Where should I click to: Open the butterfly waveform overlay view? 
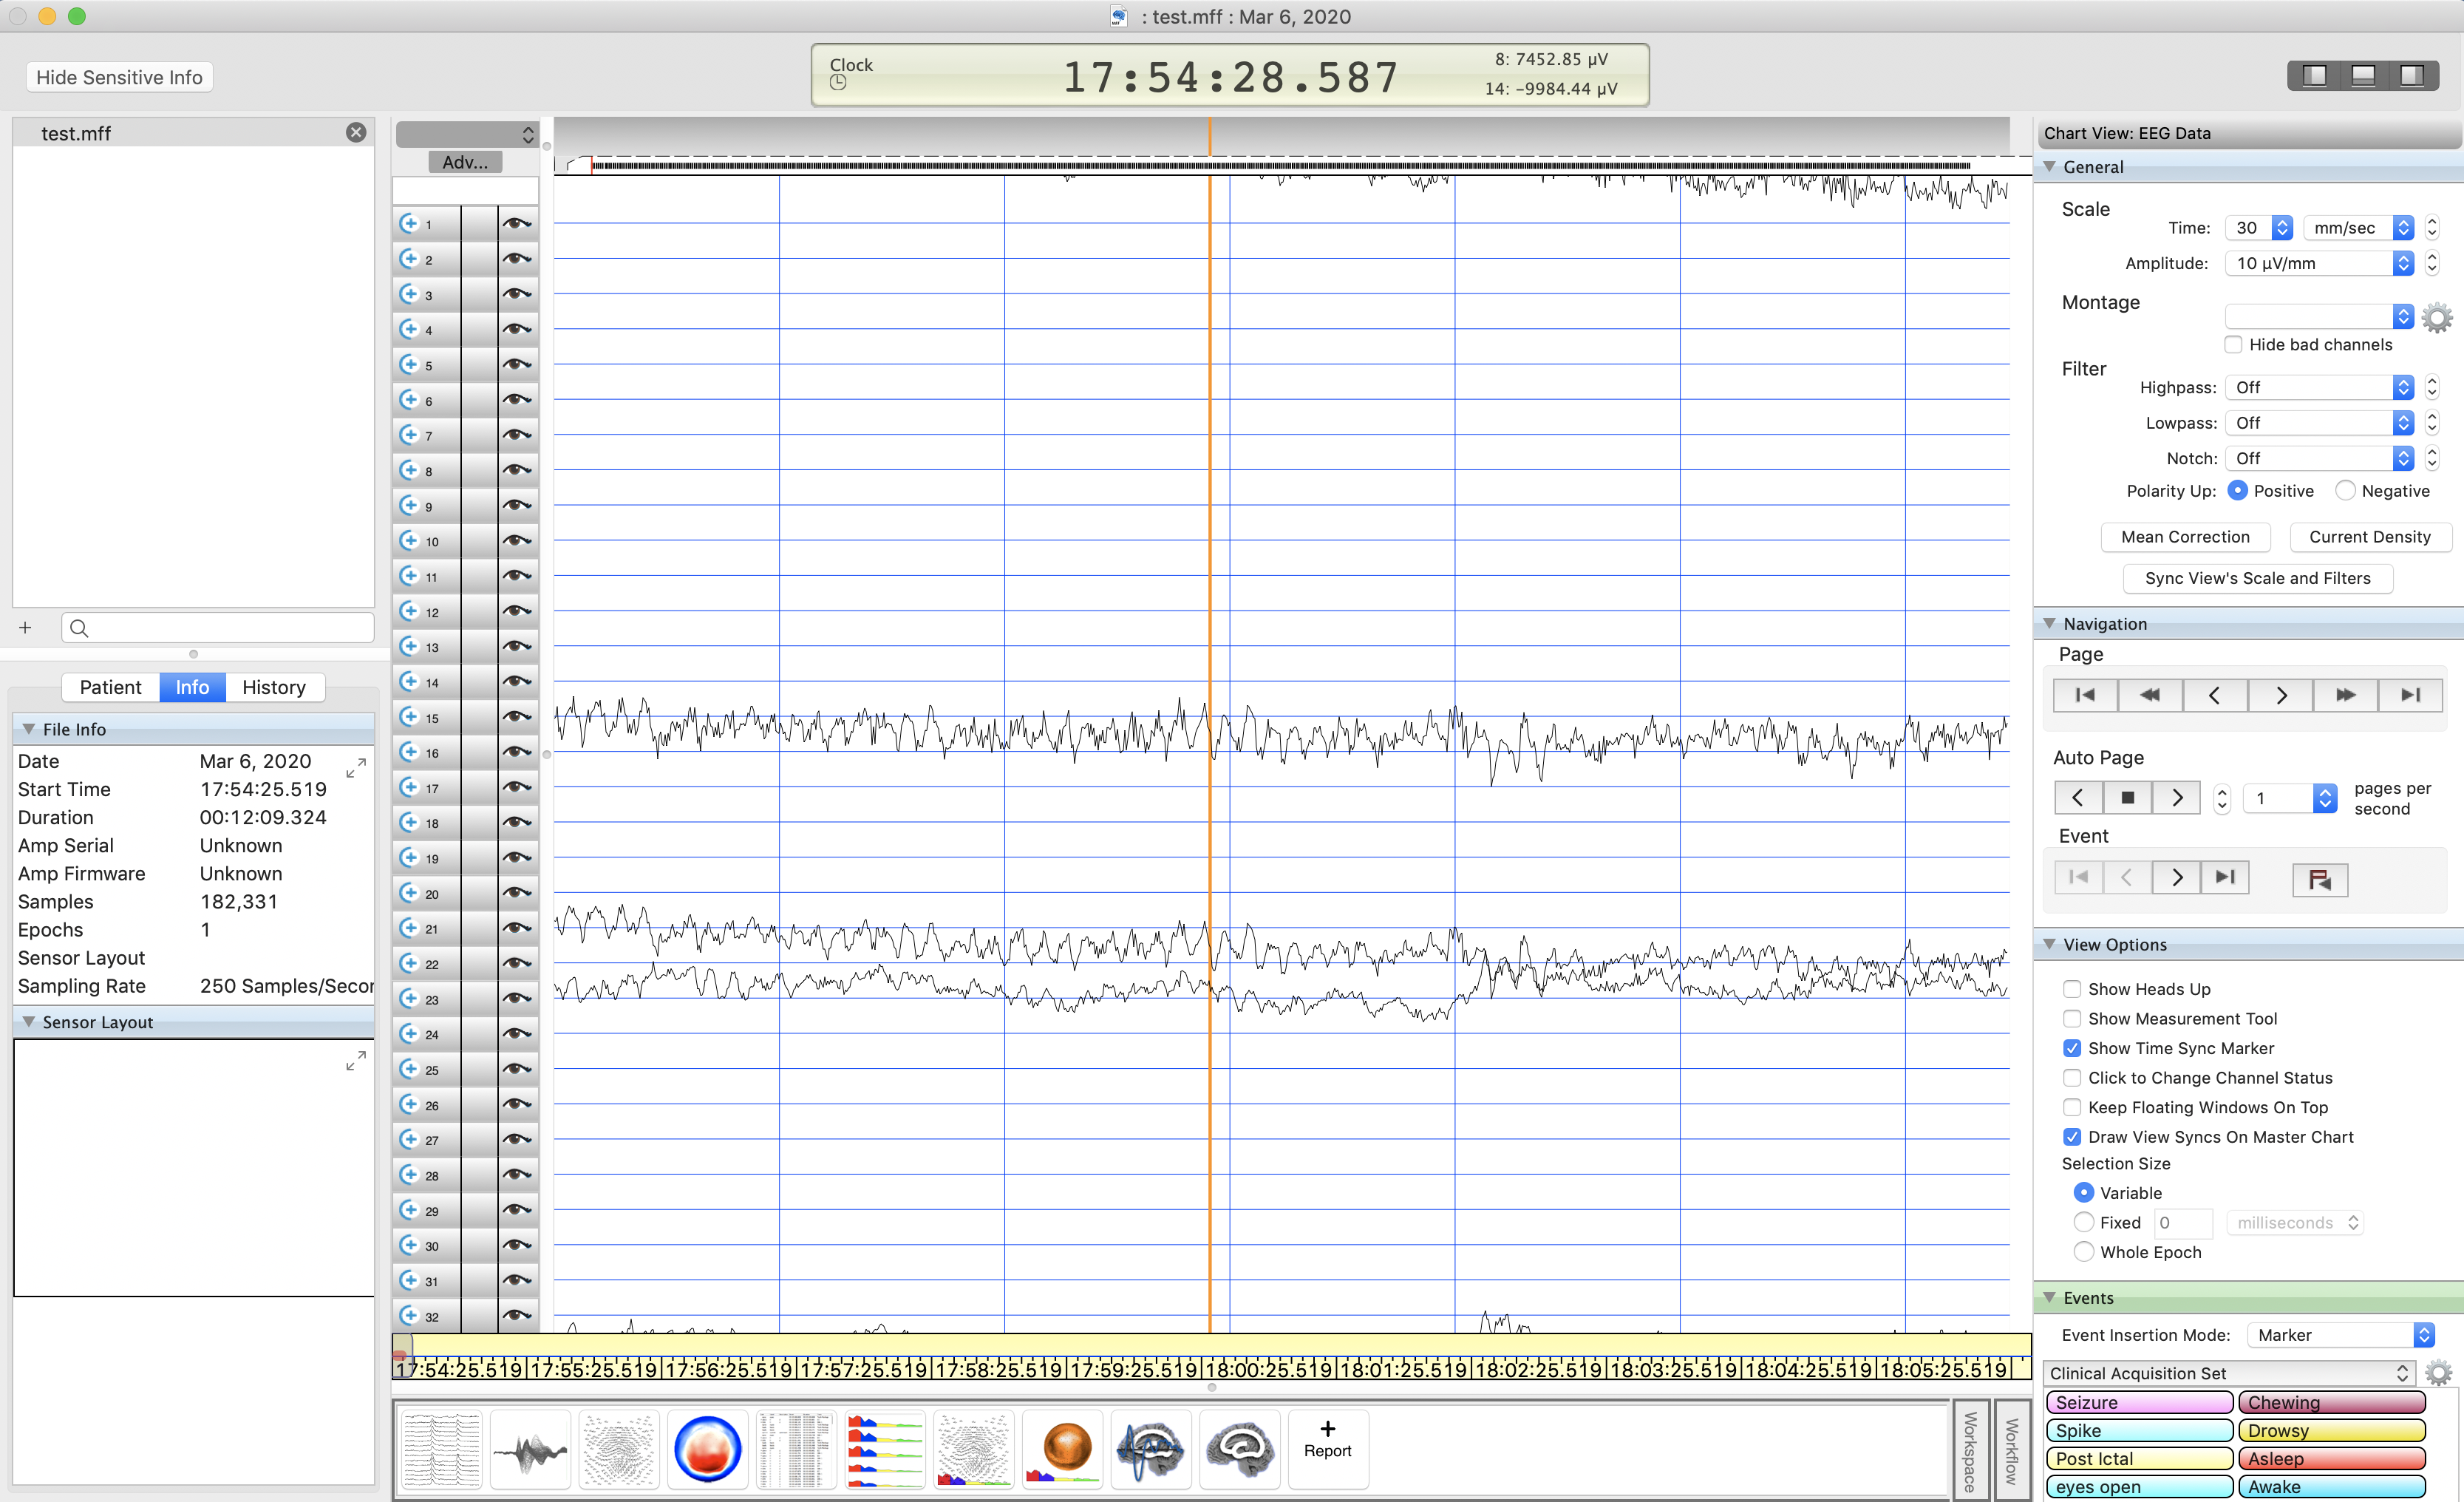(530, 1450)
